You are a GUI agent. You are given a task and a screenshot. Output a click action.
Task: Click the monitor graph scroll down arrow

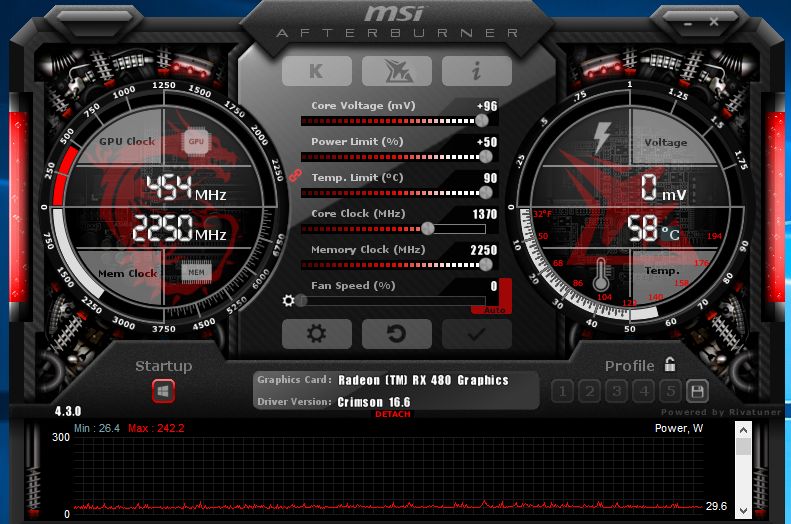click(743, 511)
